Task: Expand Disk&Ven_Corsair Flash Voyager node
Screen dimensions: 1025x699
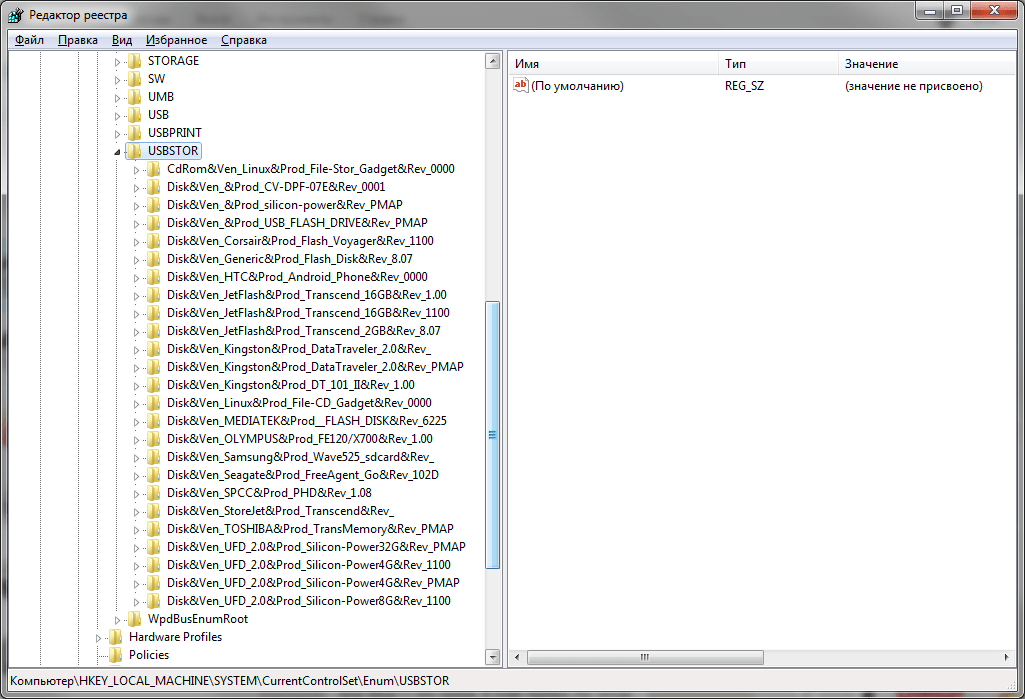Action: coord(137,241)
